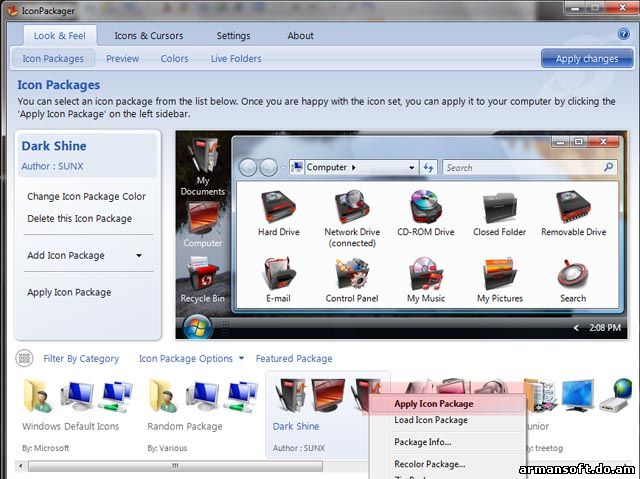Select the Closed Folder icon
This screenshot has width=640, height=479.
coord(500,208)
